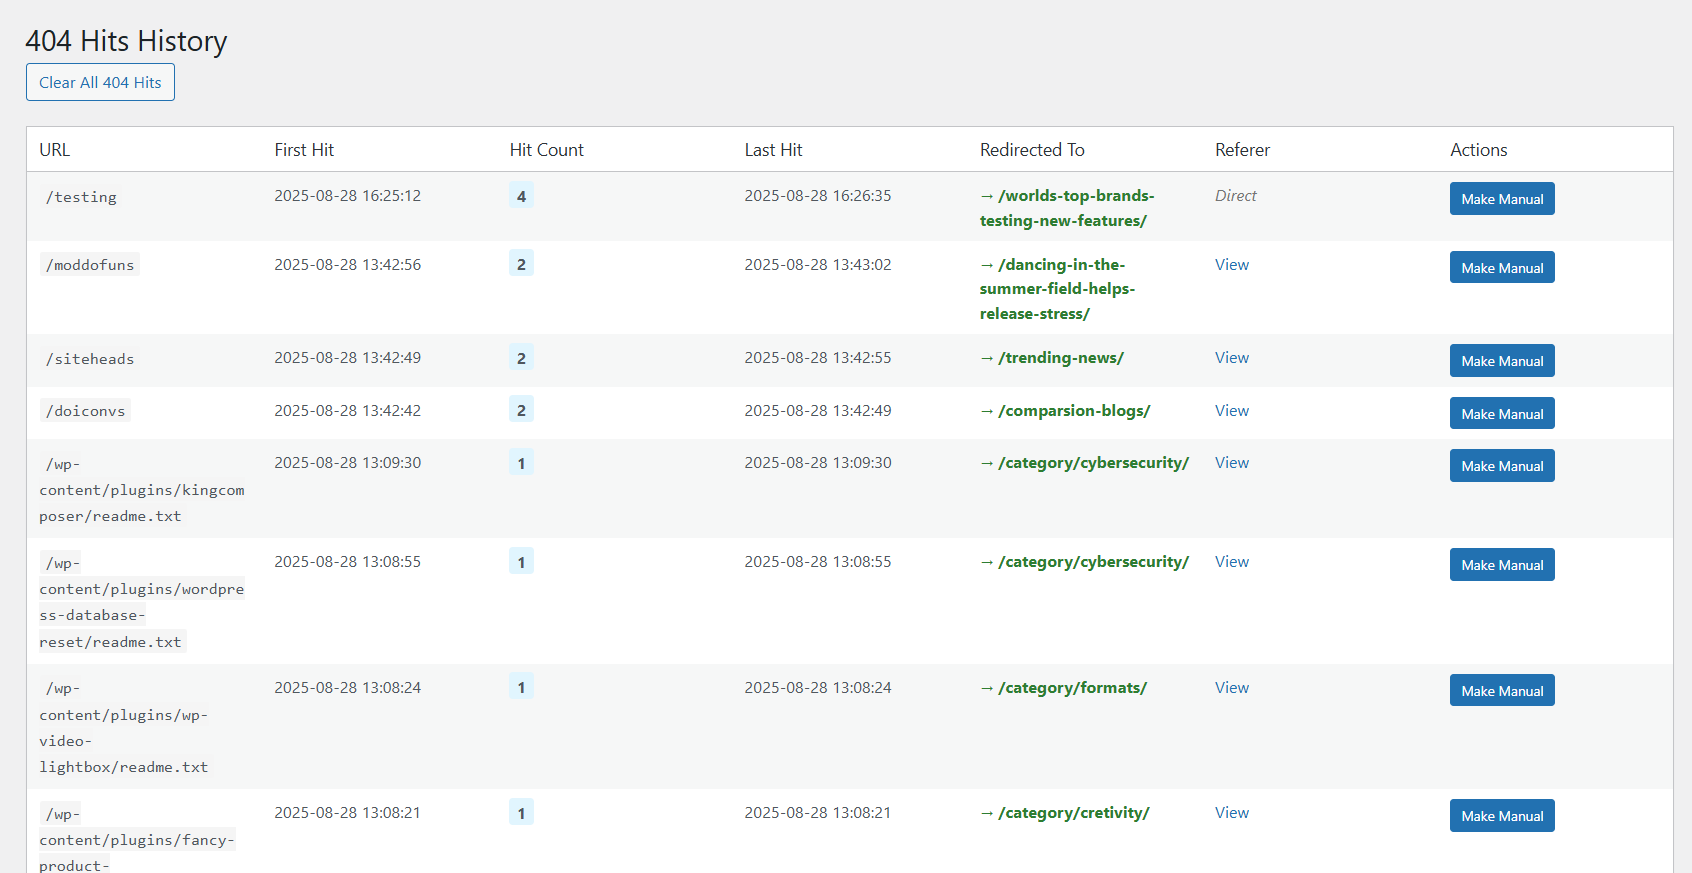Click Make Manual for the /doiconvs entry
Image resolution: width=1692 pixels, height=873 pixels.
pyautogui.click(x=1501, y=414)
